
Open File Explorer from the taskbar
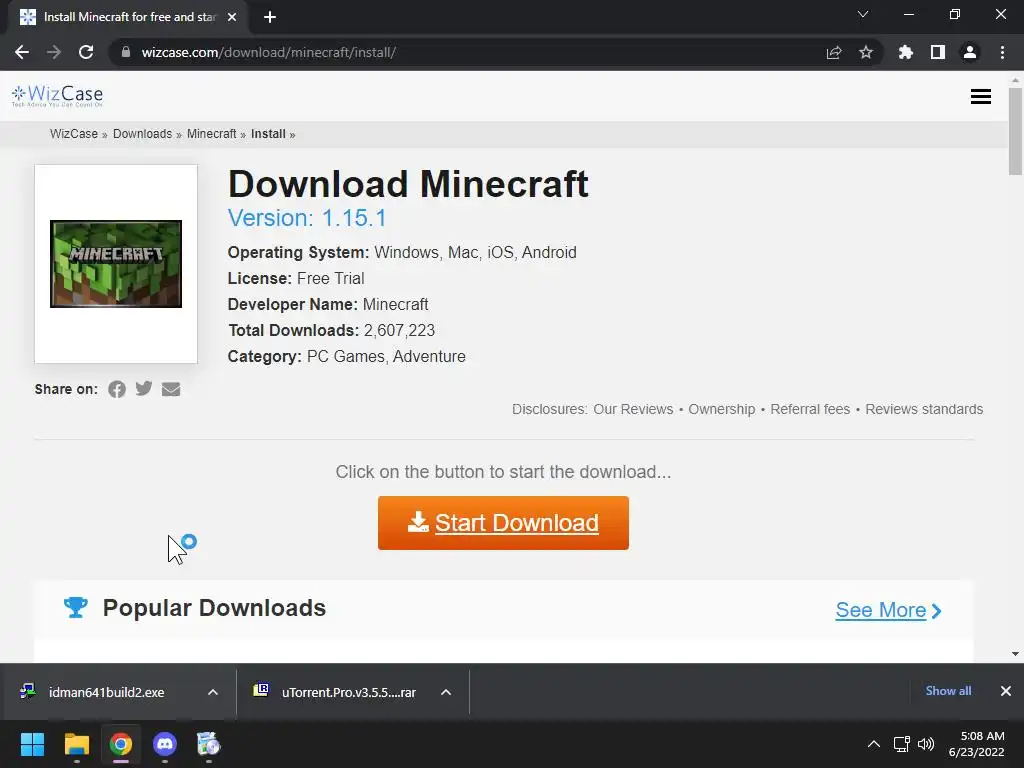tap(76, 744)
